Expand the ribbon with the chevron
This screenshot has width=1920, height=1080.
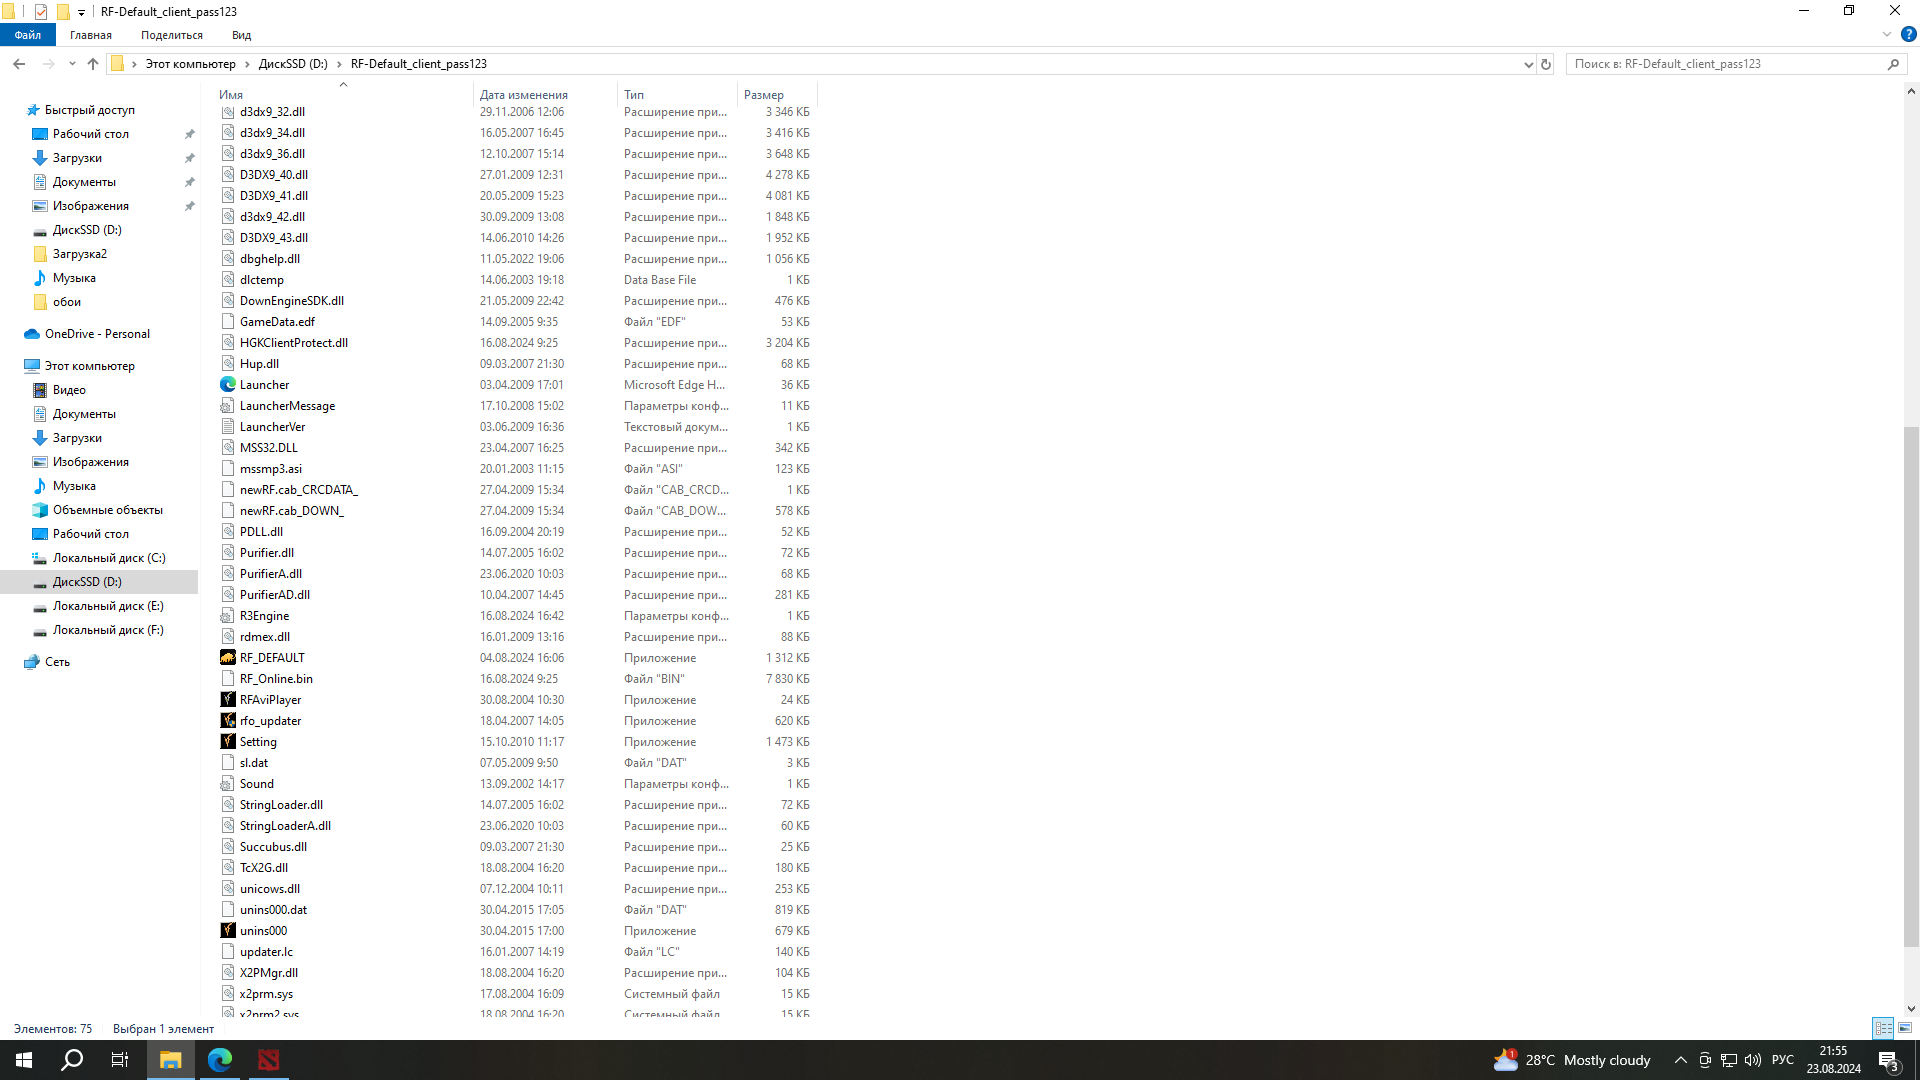[x=1887, y=34]
